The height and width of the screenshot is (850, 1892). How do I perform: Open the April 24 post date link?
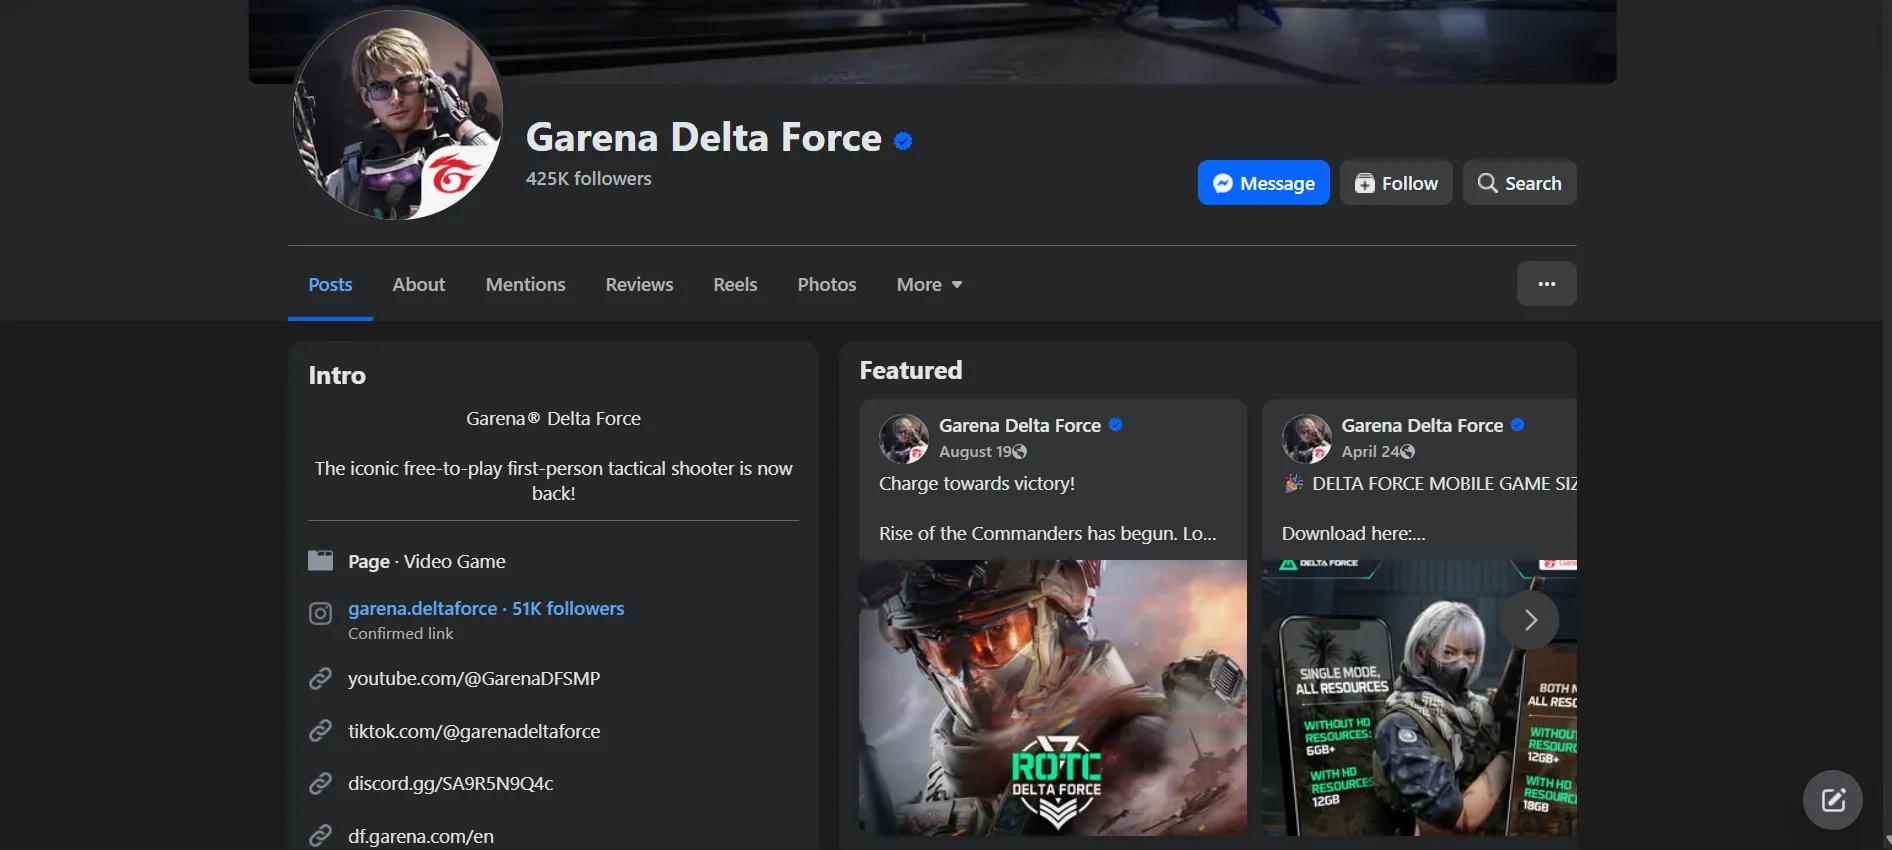[1370, 451]
